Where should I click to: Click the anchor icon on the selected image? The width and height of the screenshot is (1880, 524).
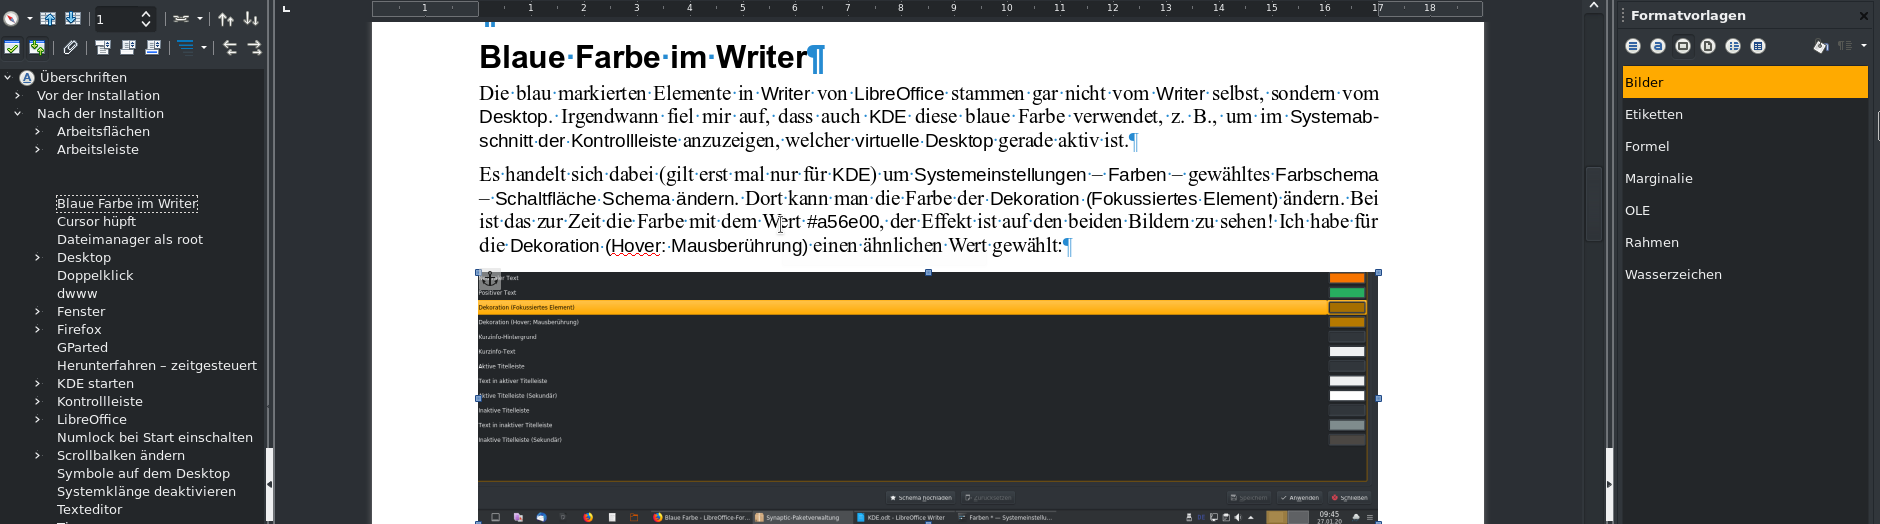pyautogui.click(x=490, y=280)
